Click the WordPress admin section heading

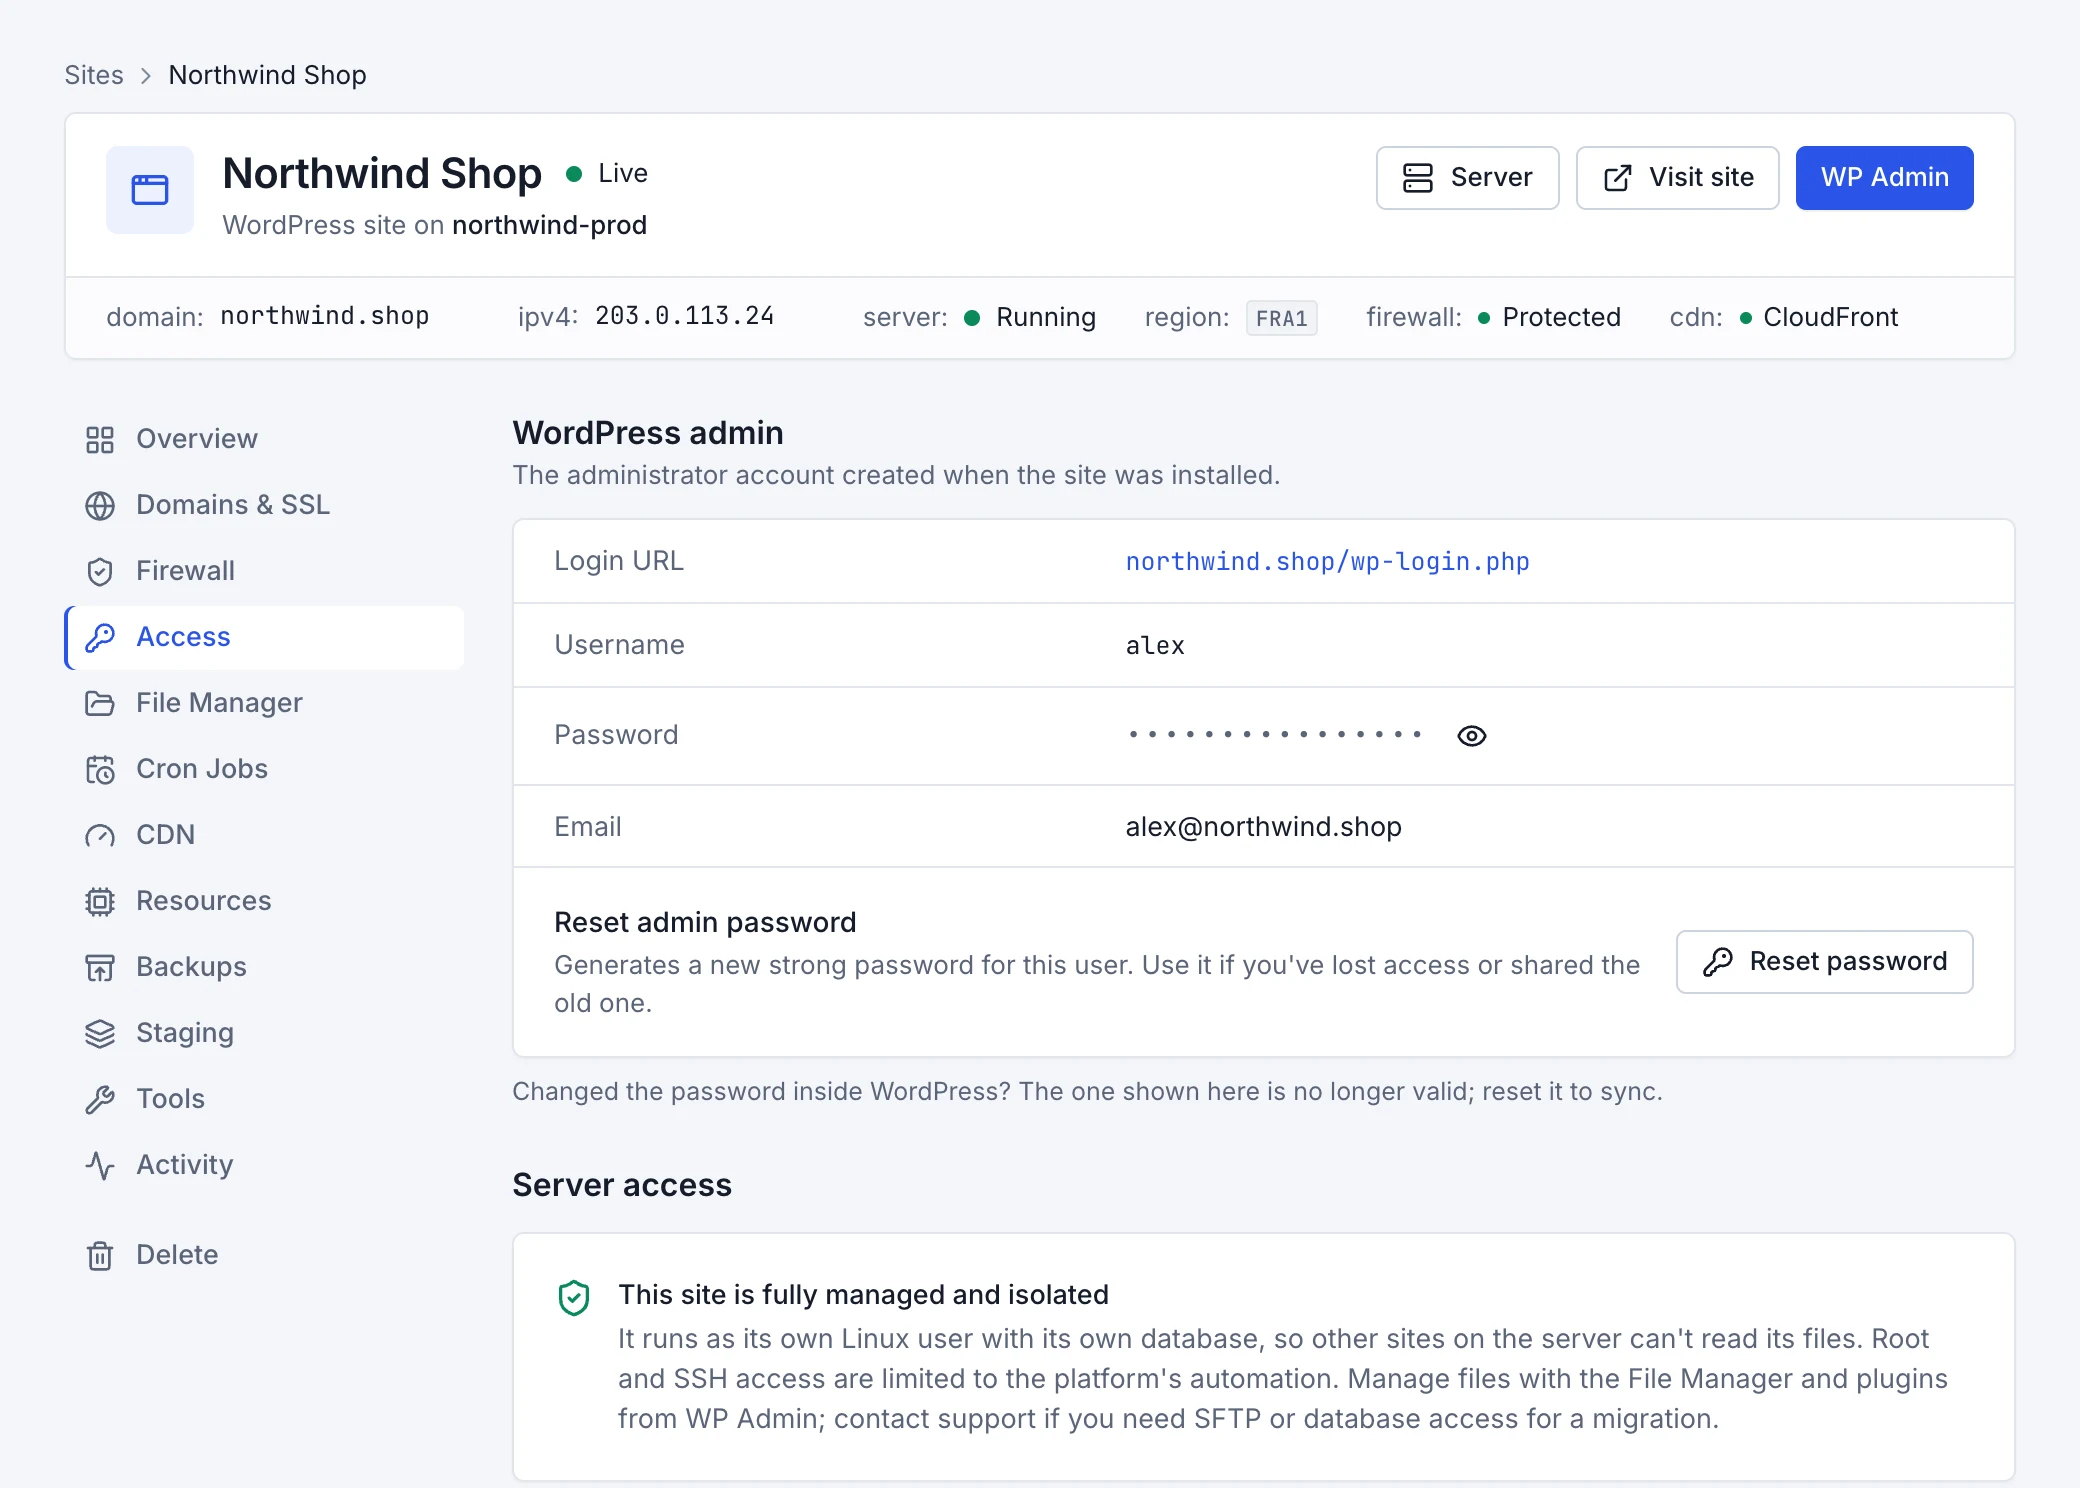coord(648,433)
